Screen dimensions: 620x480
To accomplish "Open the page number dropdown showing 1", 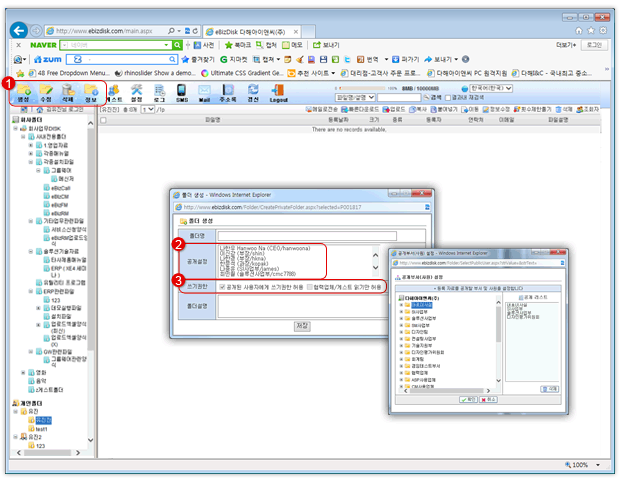I will pyautogui.click(x=147, y=110).
